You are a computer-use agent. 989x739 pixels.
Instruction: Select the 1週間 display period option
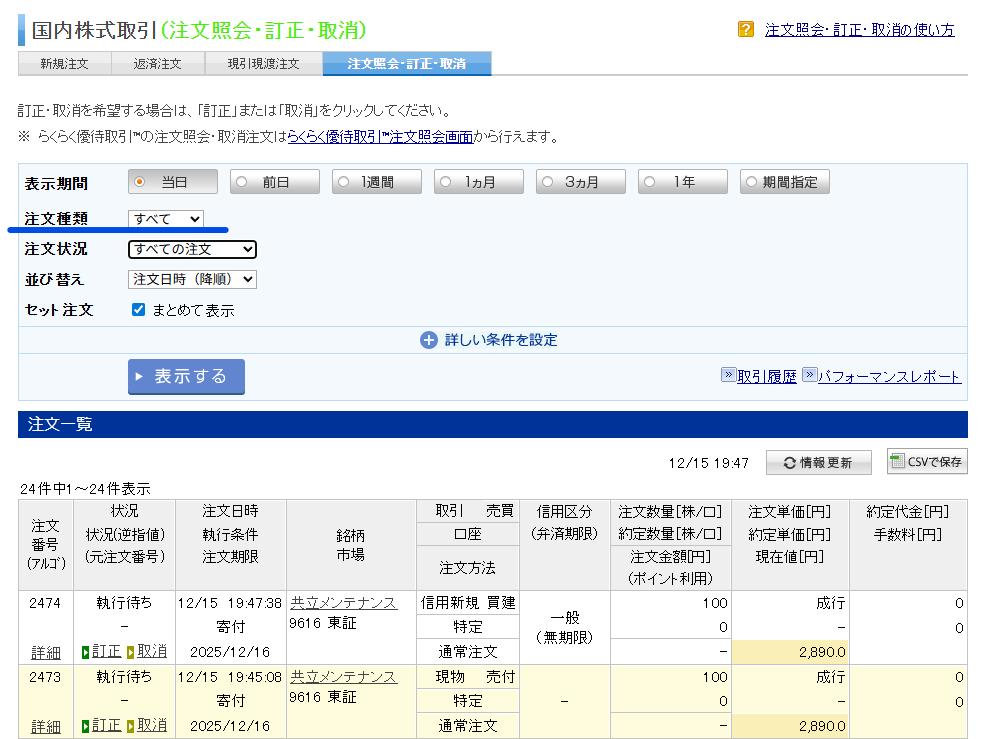(x=344, y=182)
